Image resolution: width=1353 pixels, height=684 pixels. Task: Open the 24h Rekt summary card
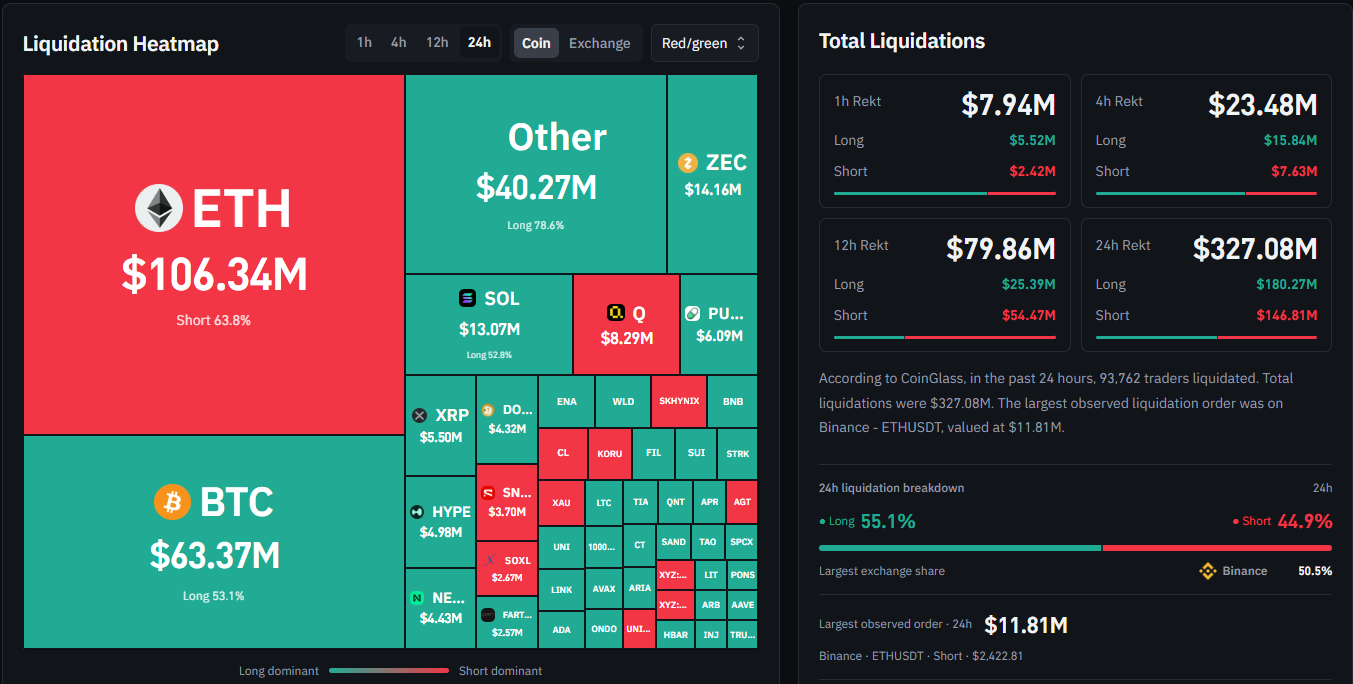point(1206,285)
